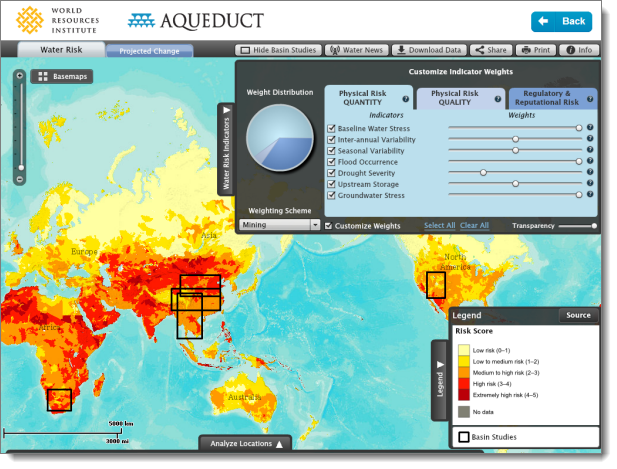Hide Basin Studies overlay
This screenshot has width=617, height=469.
(x=278, y=50)
